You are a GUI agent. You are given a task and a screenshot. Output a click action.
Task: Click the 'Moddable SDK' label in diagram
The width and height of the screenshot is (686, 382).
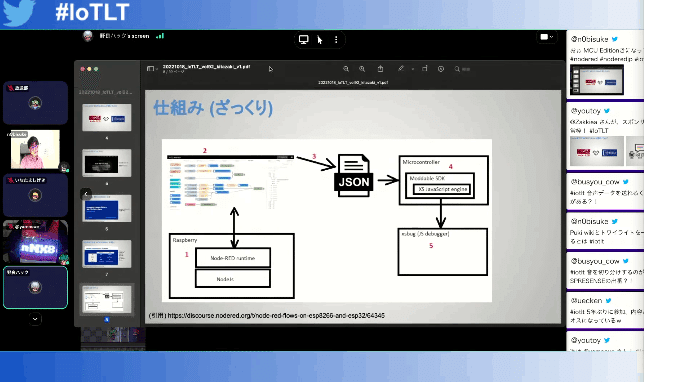coord(427,179)
